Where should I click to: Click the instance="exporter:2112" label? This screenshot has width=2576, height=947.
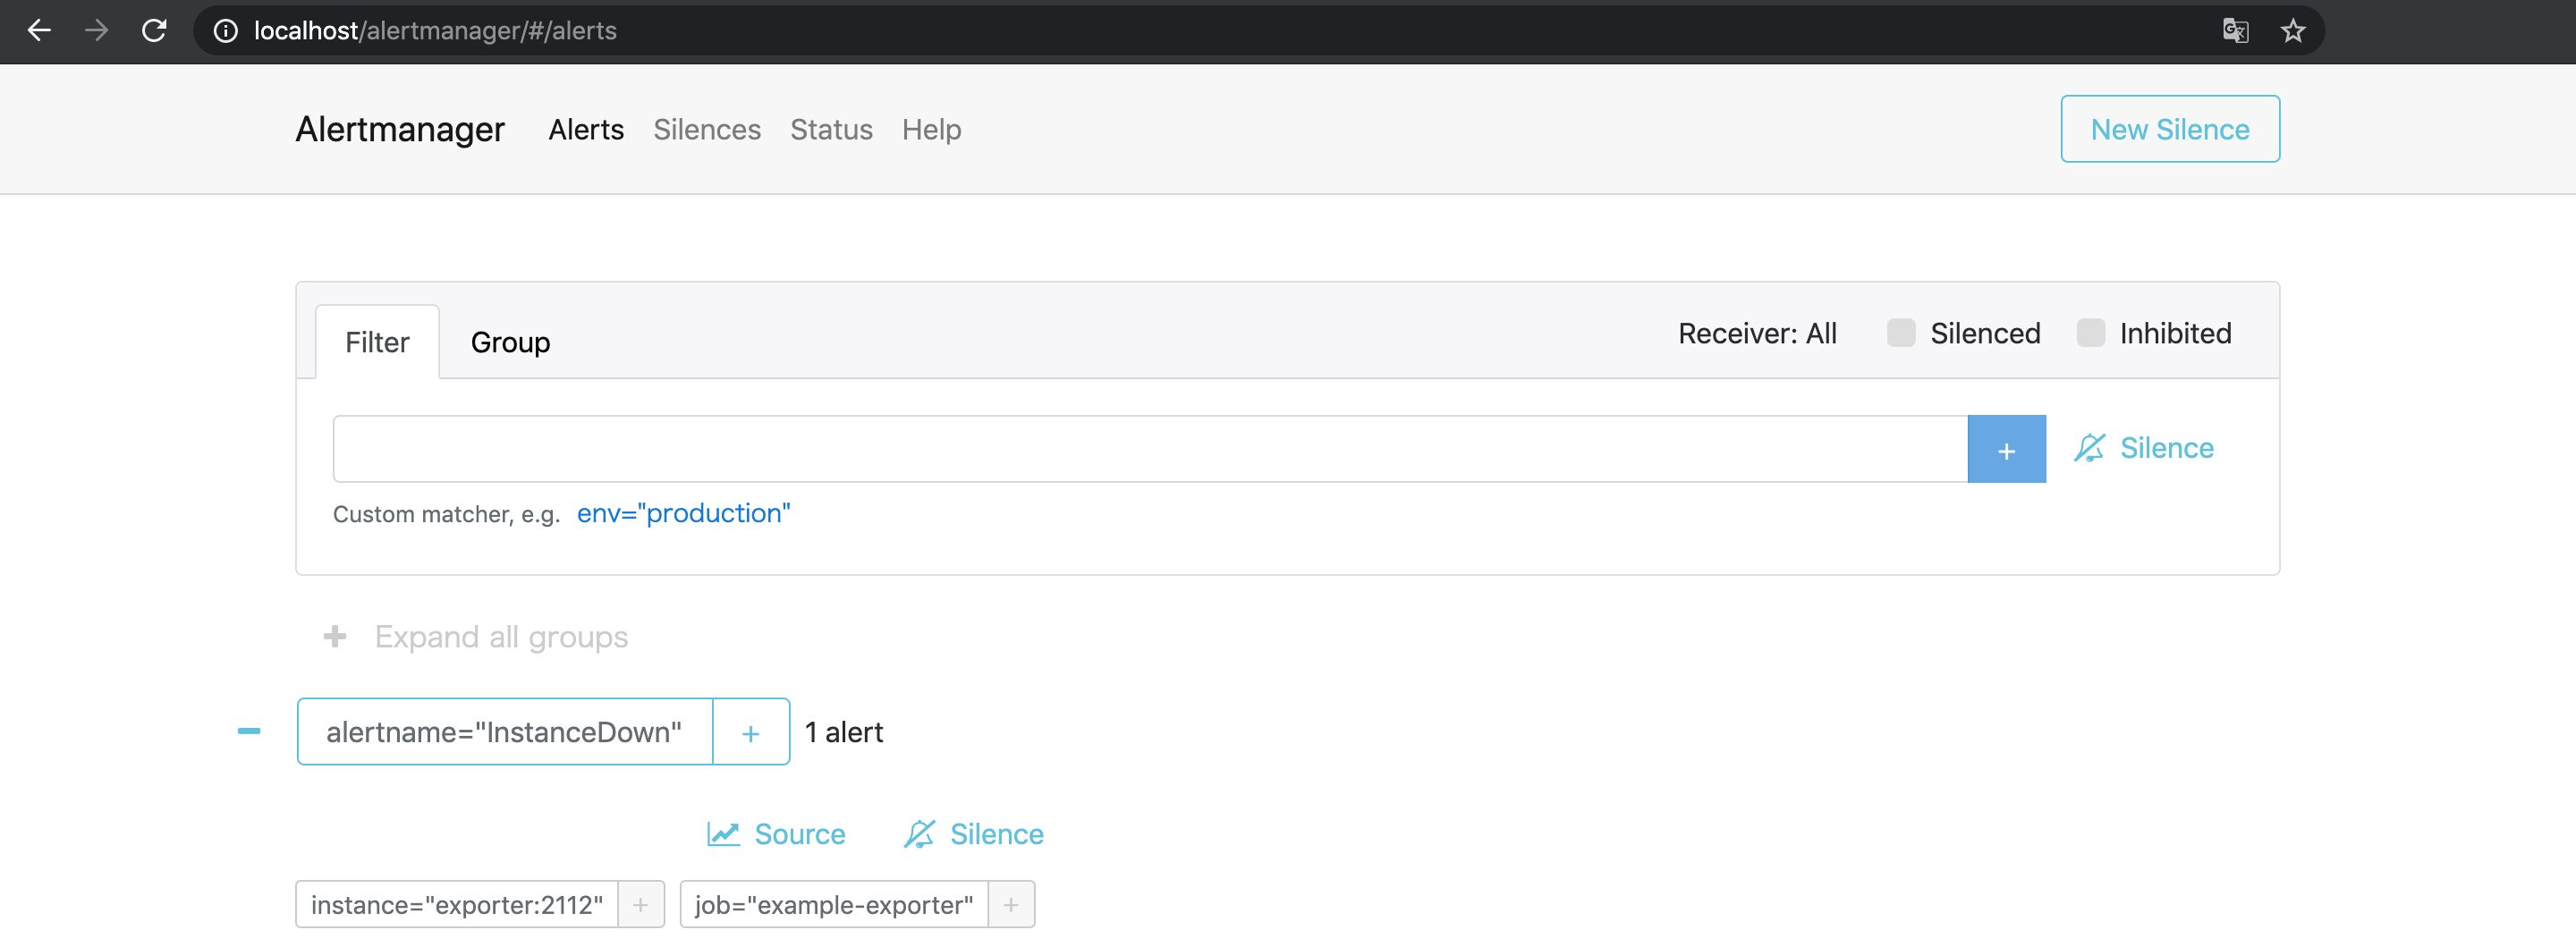tap(457, 905)
